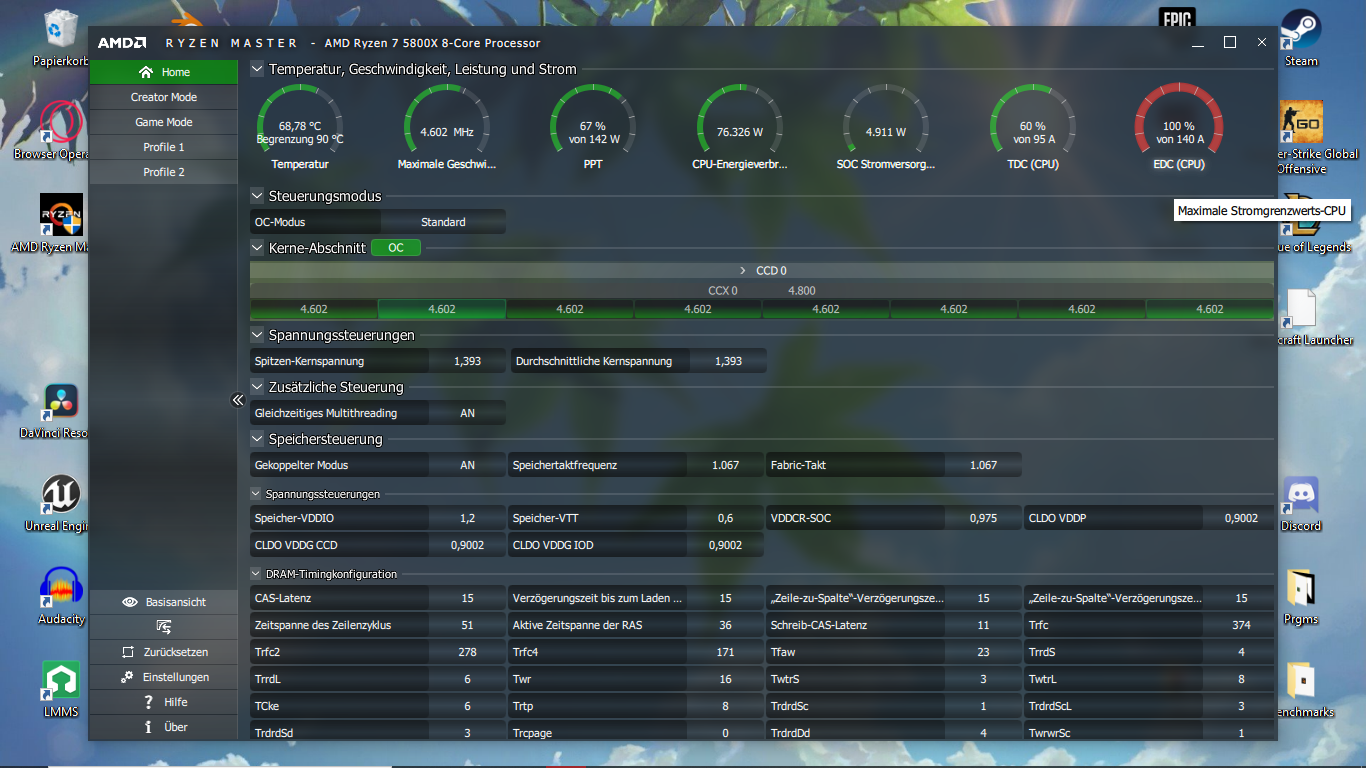Open DaVinci Resolve desktop shortcut
This screenshot has width=1366, height=768.
pyautogui.click(x=55, y=411)
